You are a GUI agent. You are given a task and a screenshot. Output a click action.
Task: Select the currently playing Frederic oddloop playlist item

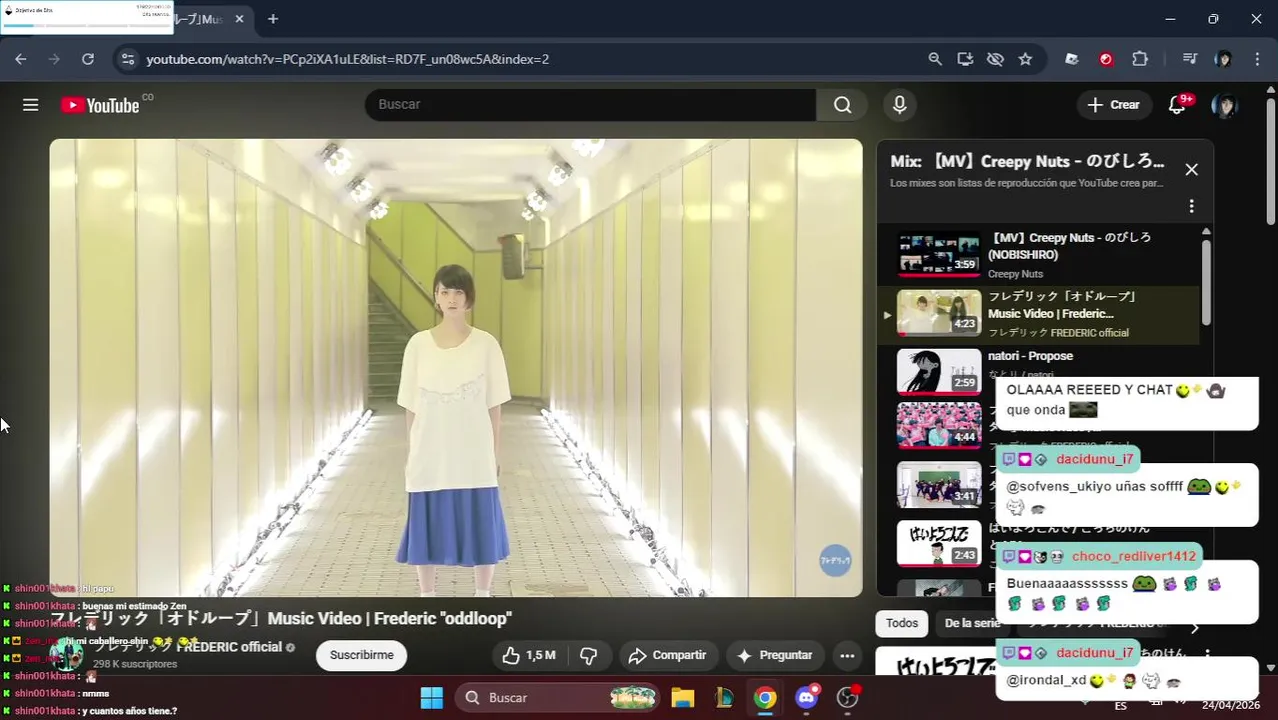click(1038, 314)
